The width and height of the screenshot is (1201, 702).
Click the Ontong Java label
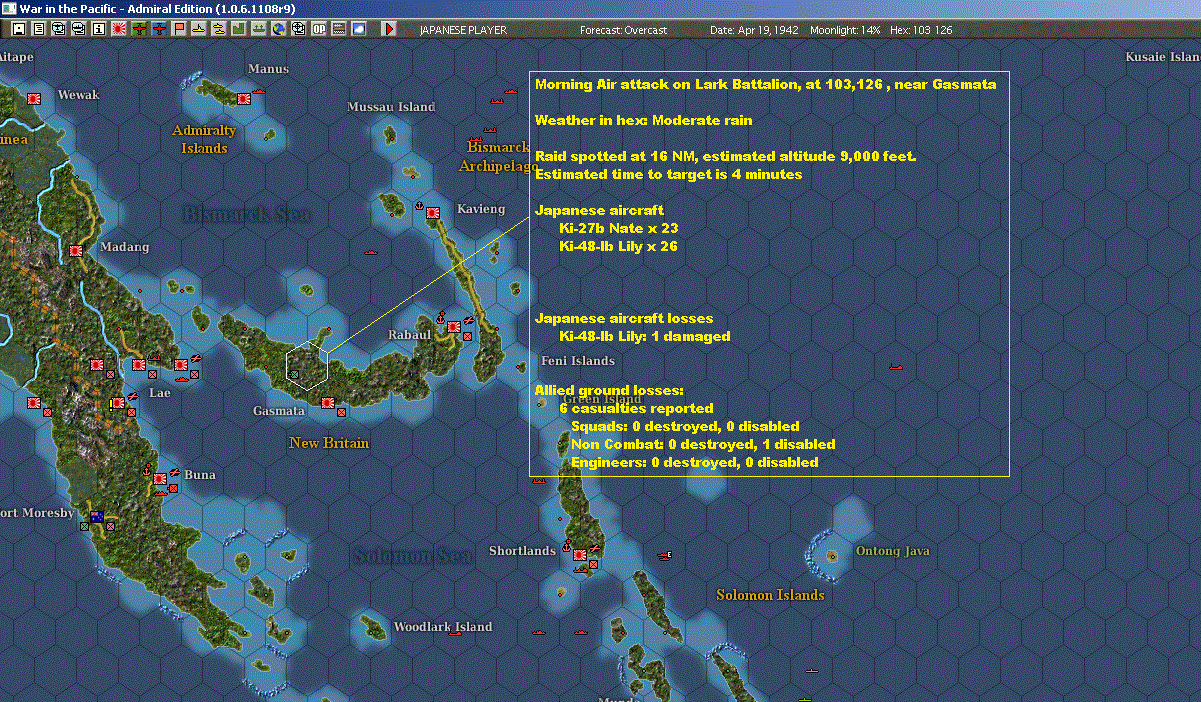[x=893, y=551]
